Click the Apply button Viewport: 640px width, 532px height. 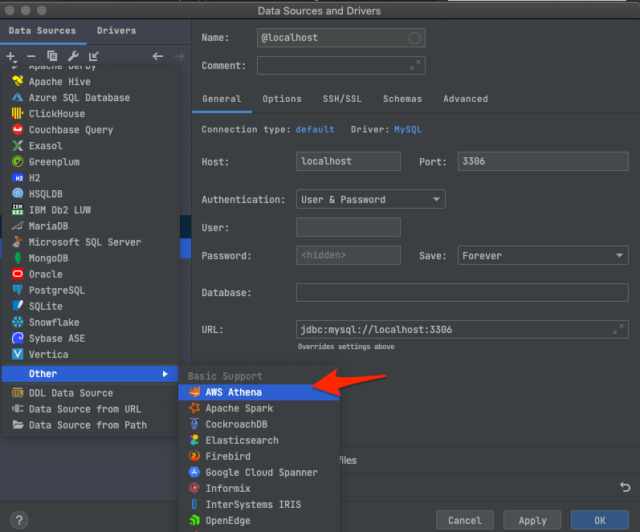(532, 520)
